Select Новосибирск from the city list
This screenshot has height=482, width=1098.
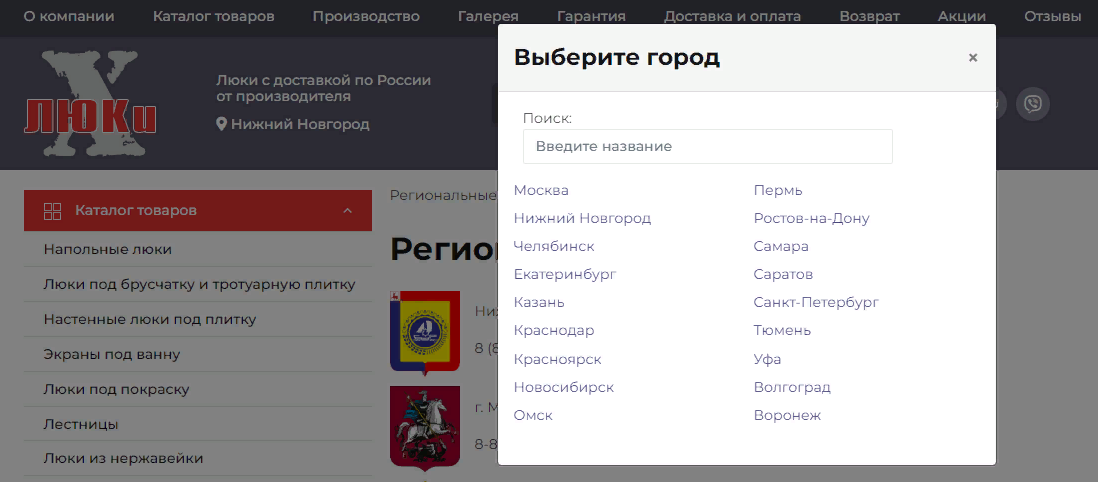[x=563, y=387]
